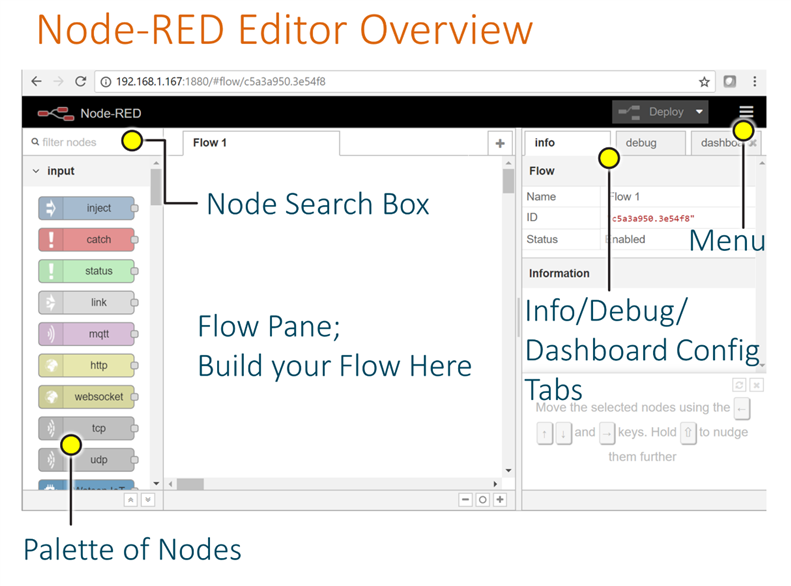
Task: Select the inject node in palette
Action: [x=88, y=208]
